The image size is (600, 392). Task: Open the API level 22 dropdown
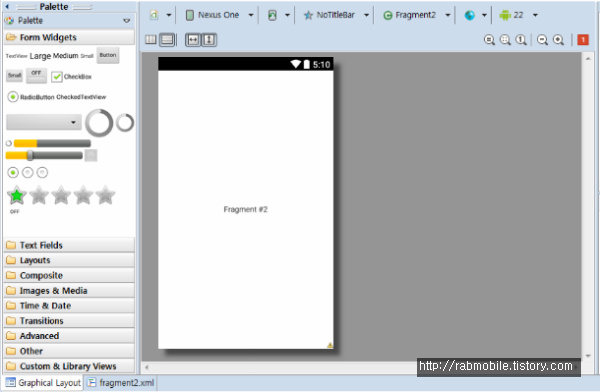click(535, 15)
